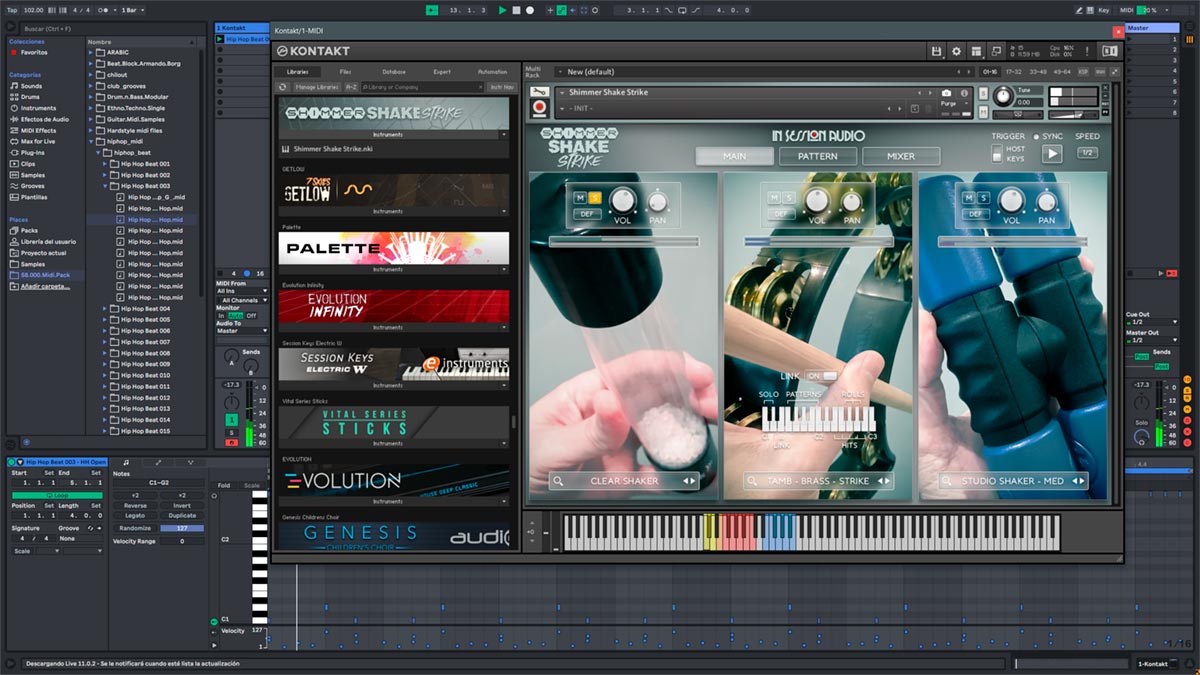Arm the transport Record button

[x=530, y=10]
